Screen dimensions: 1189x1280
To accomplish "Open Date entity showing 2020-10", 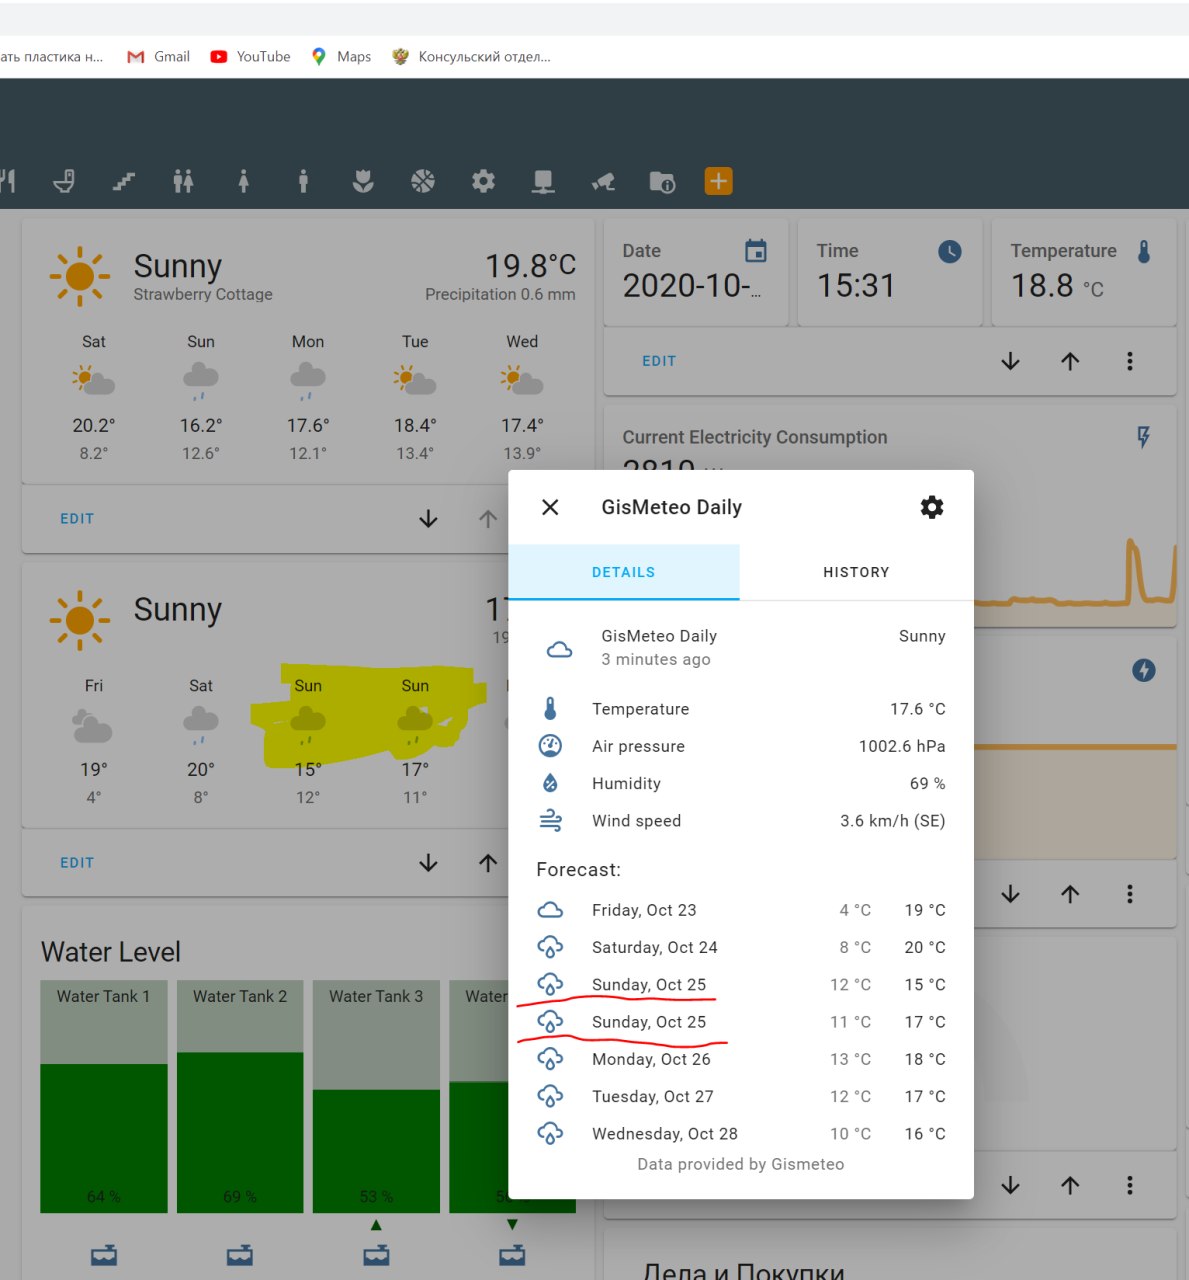I will pyautogui.click(x=696, y=272).
